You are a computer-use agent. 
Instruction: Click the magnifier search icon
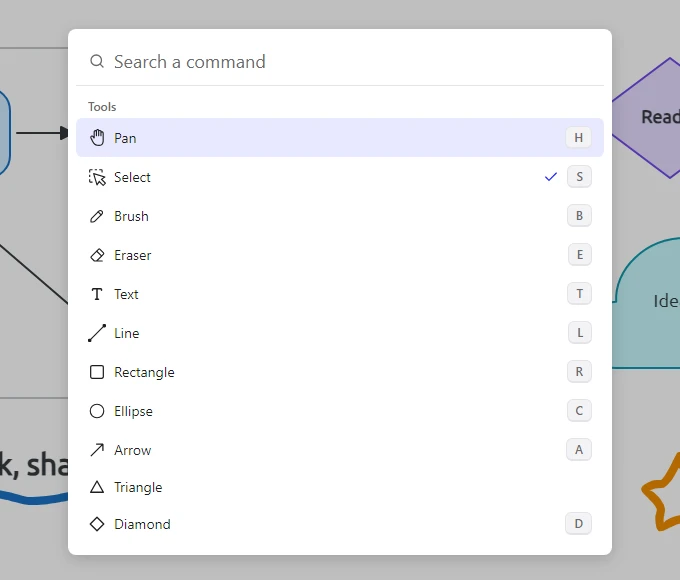97,62
